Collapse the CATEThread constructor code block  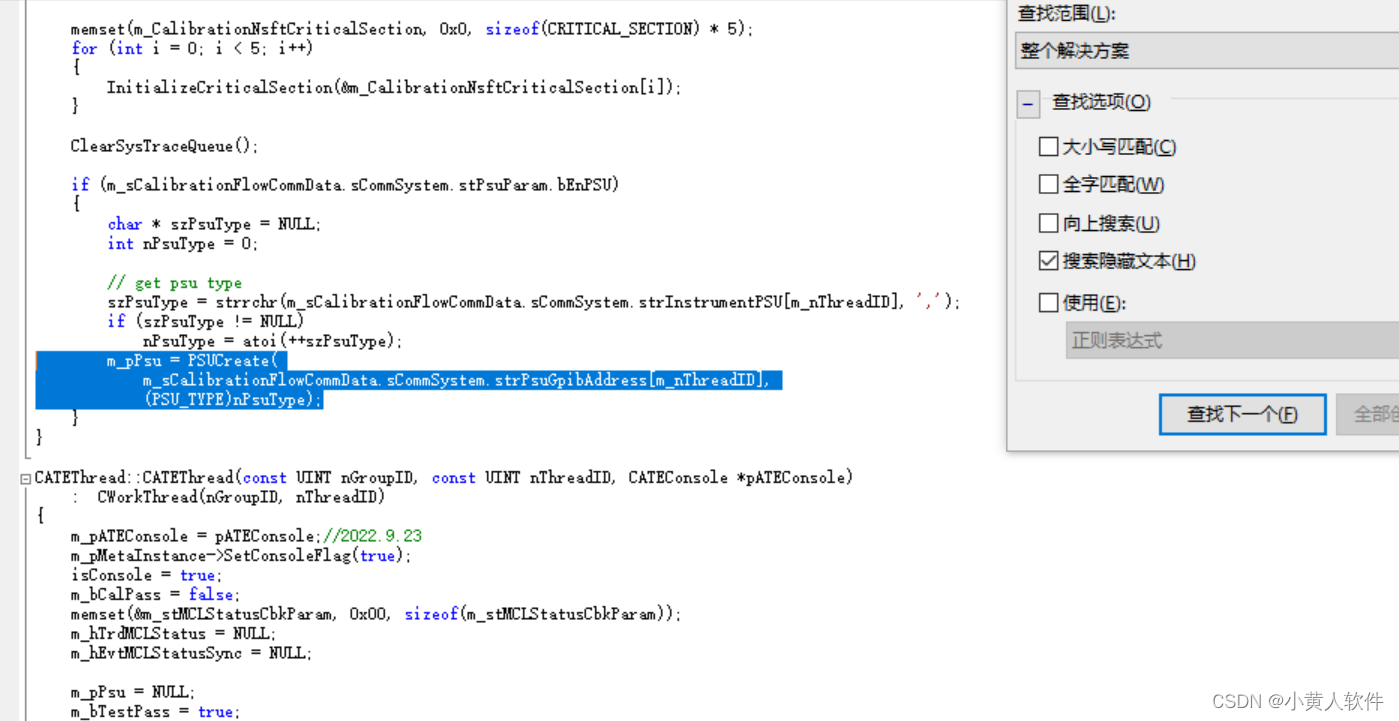(x=25, y=479)
